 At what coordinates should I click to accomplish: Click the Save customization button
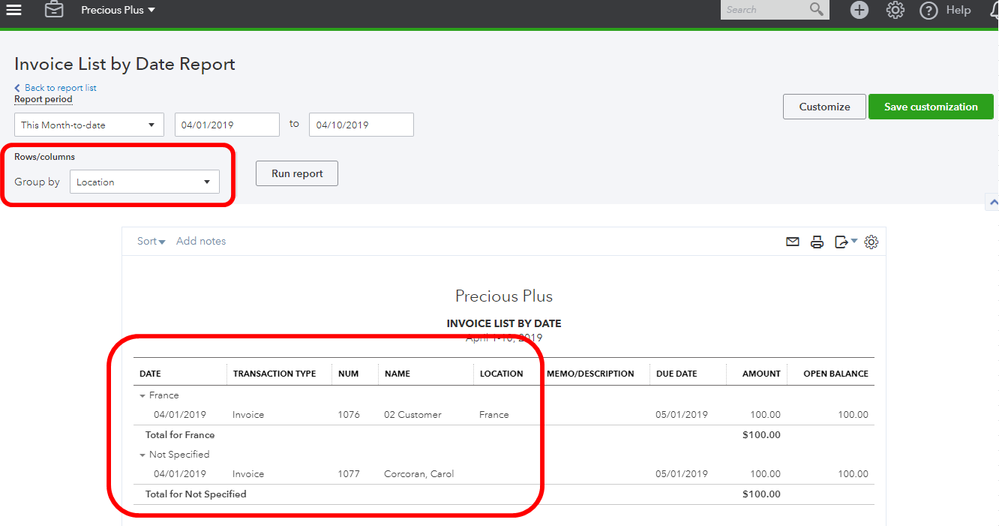931,107
